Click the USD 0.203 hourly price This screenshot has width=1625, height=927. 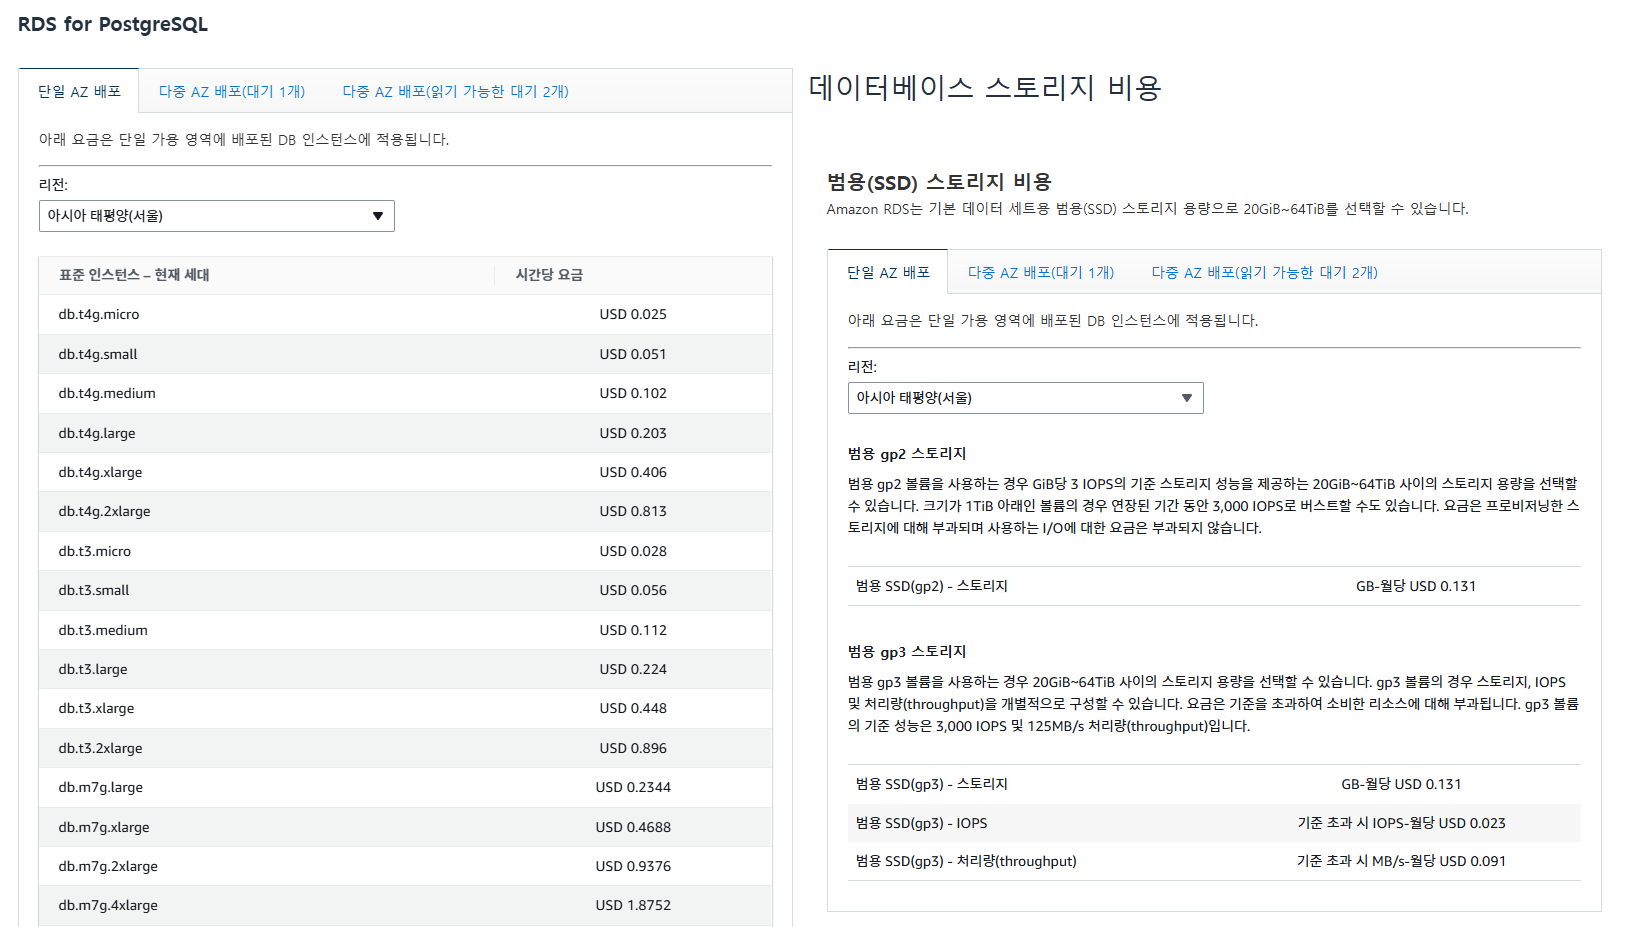[x=633, y=433]
